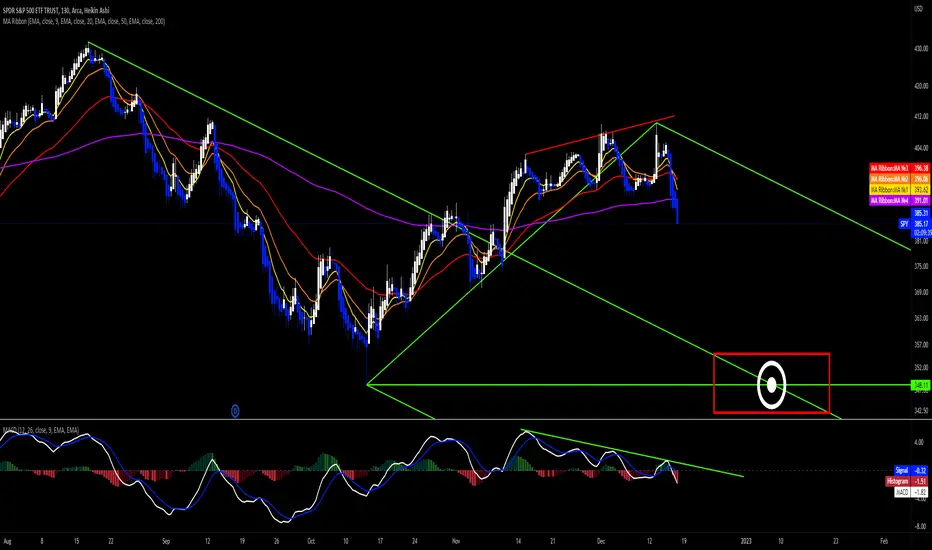Click the Aug label on time axis
The image size is (932, 550).
pyautogui.click(x=7, y=541)
